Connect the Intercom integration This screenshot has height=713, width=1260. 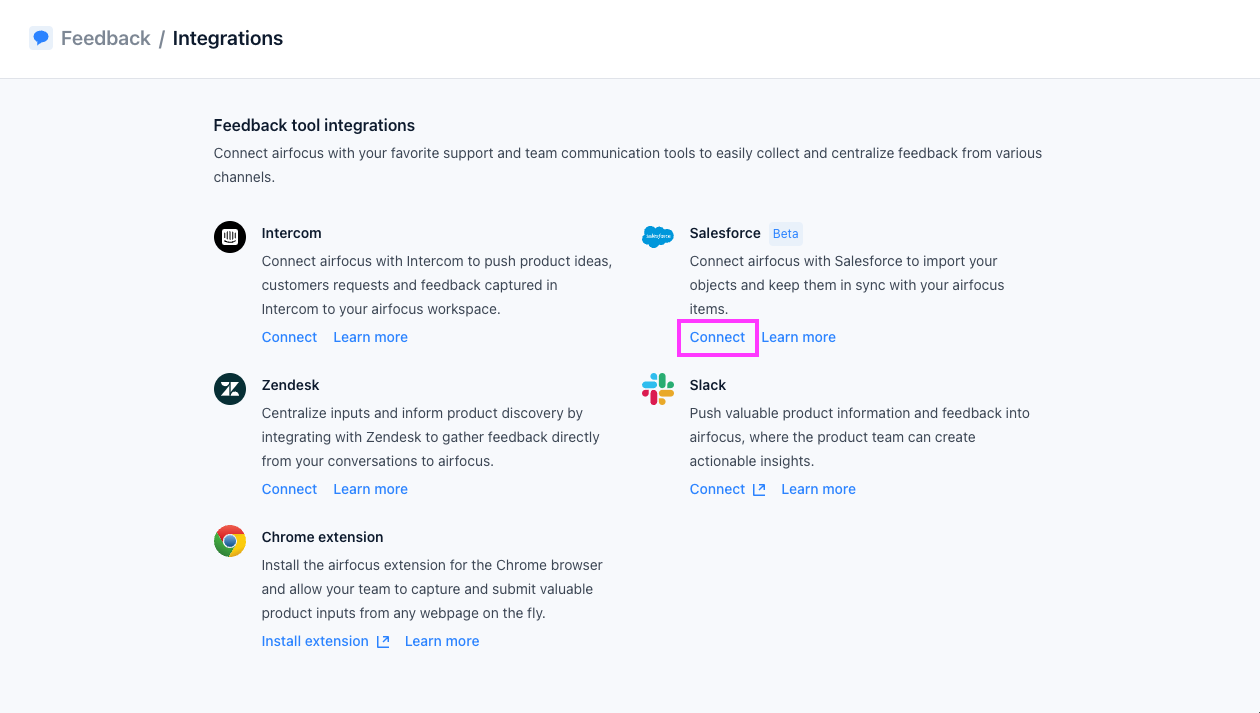point(289,337)
